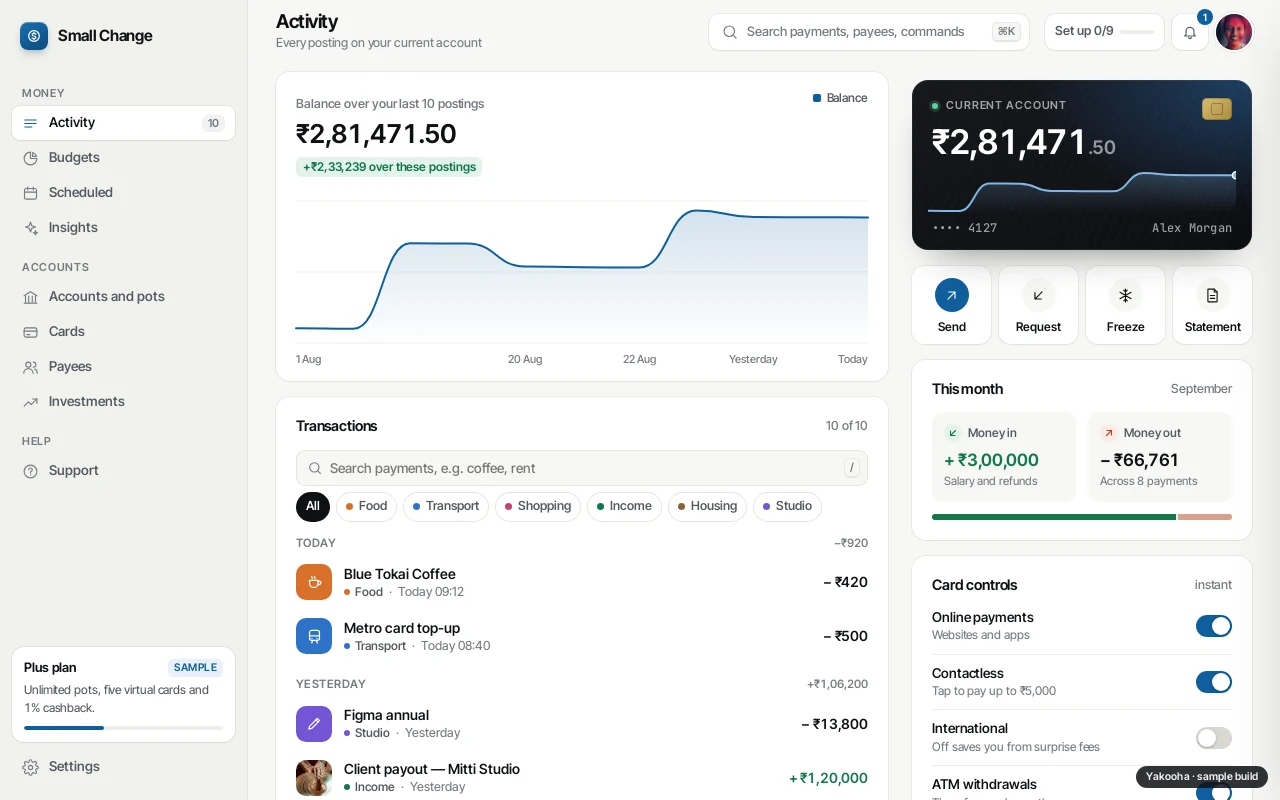Open the Statement document icon
The image size is (1280, 800).
pos(1212,295)
